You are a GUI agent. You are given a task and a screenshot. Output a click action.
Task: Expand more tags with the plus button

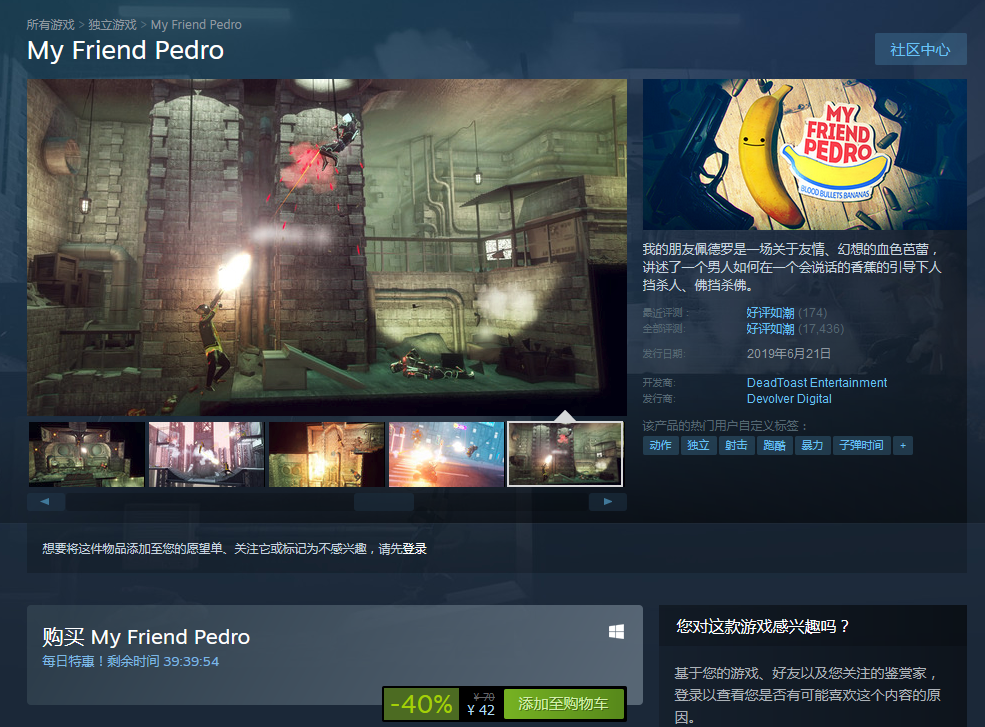902,445
